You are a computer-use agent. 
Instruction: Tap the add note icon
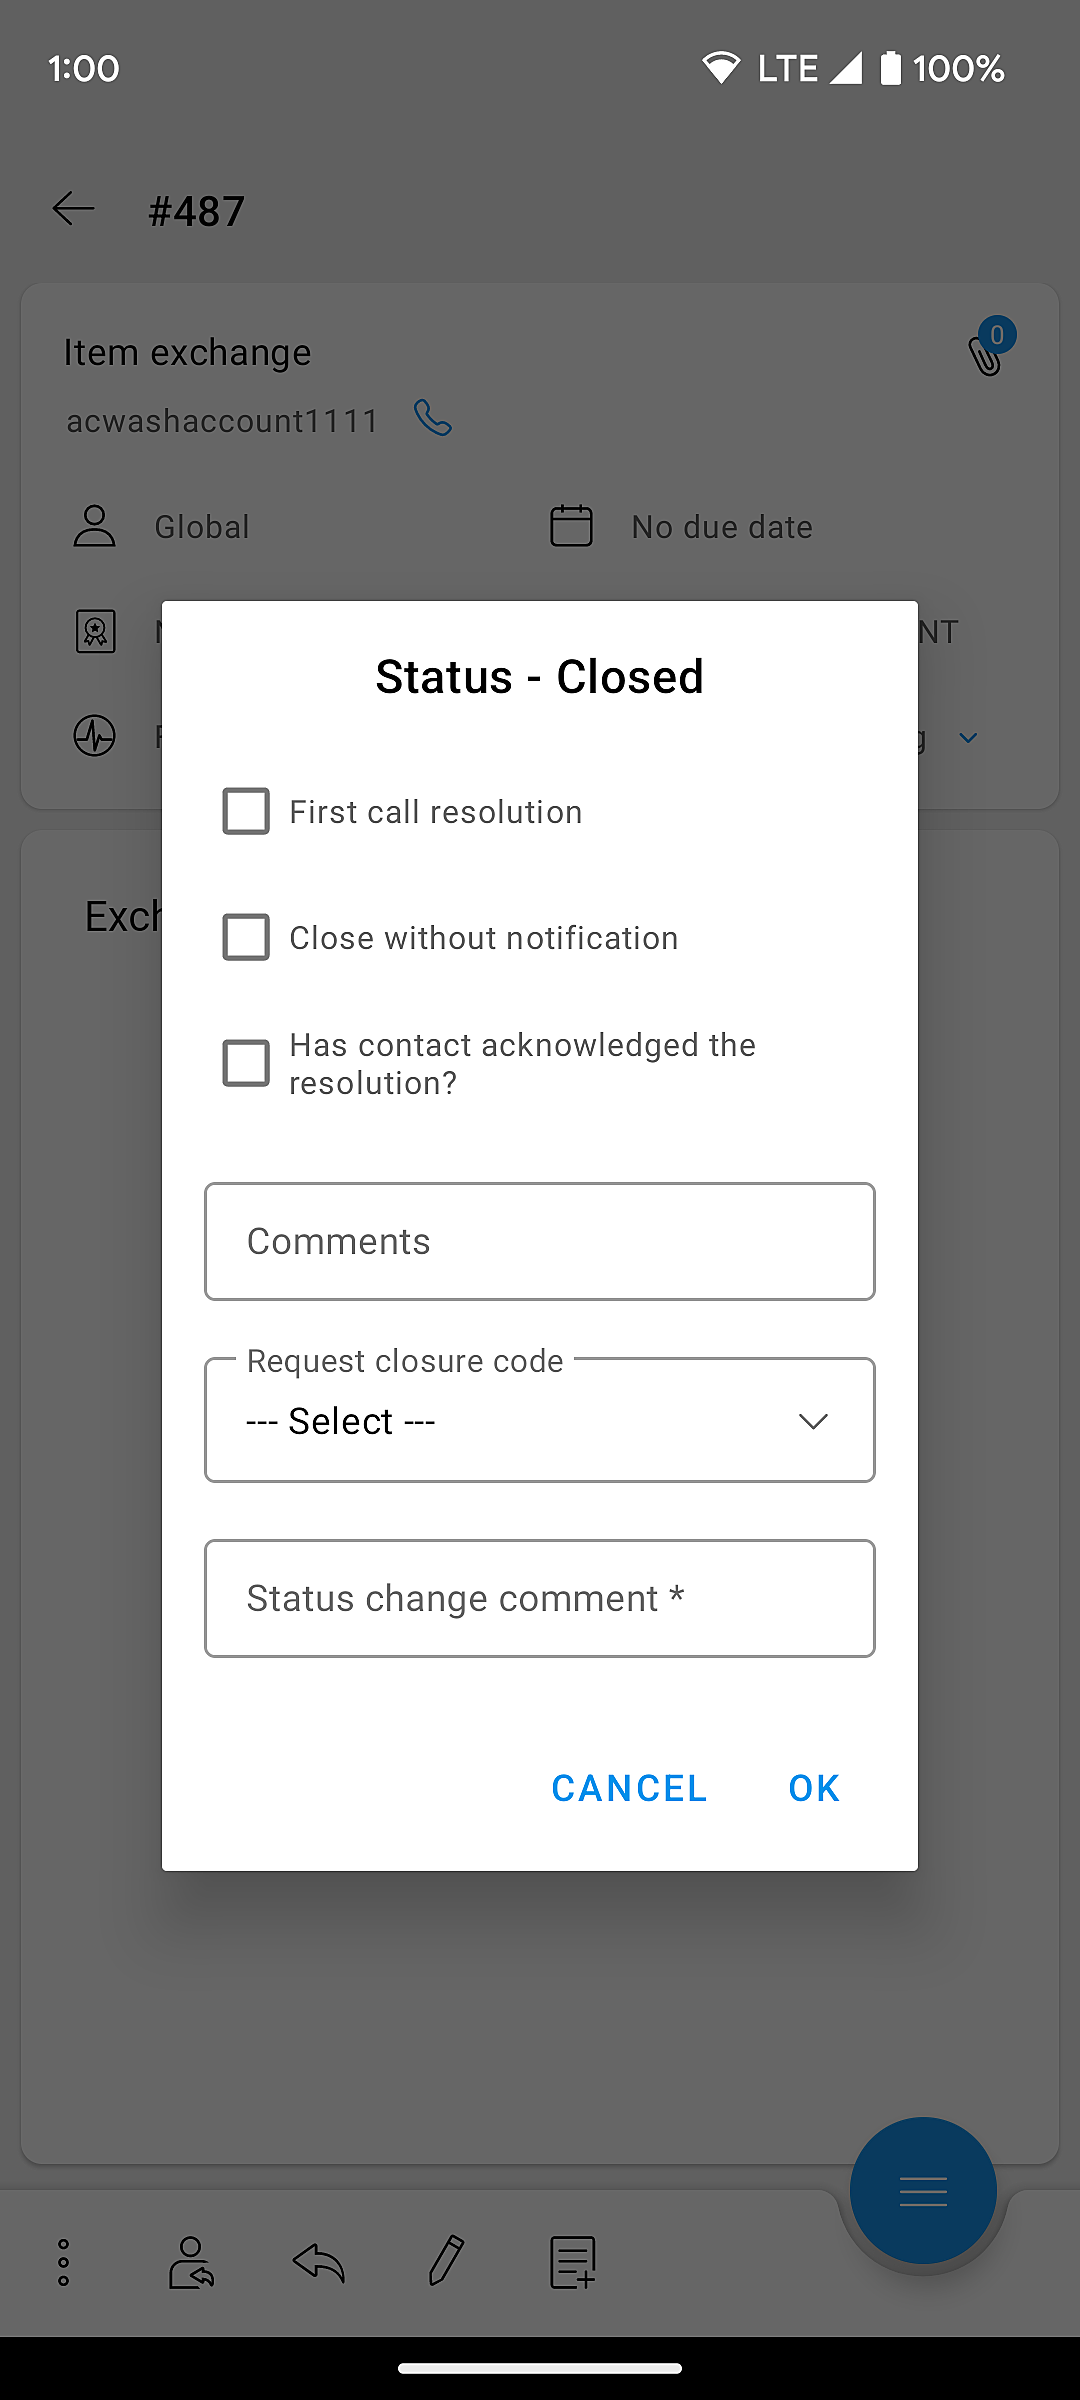tap(573, 2262)
